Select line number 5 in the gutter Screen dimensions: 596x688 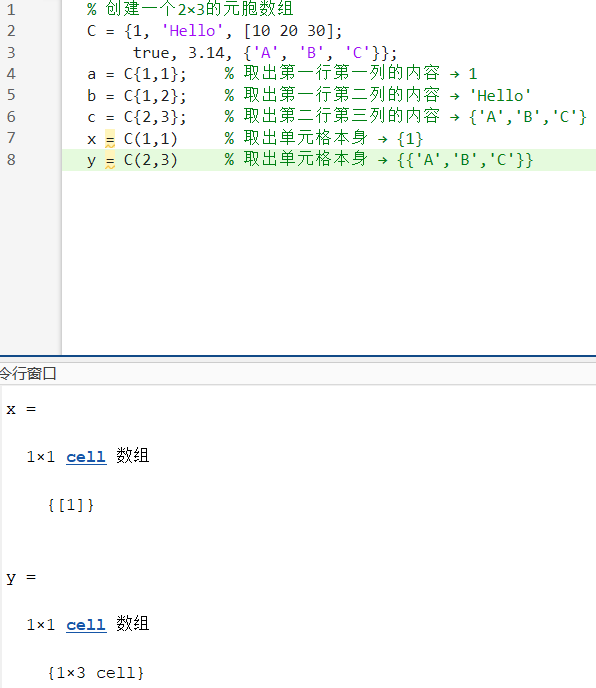[11, 95]
